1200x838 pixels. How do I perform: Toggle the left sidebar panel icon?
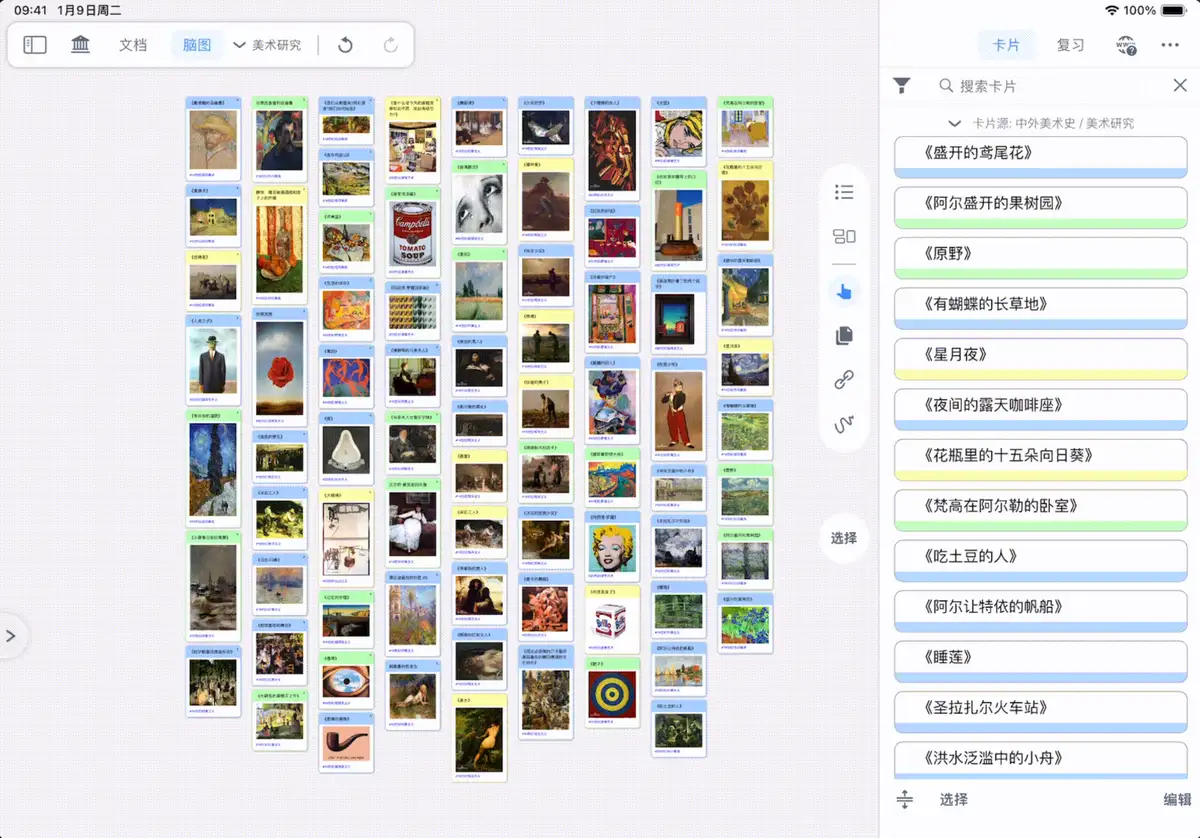click(x=35, y=45)
